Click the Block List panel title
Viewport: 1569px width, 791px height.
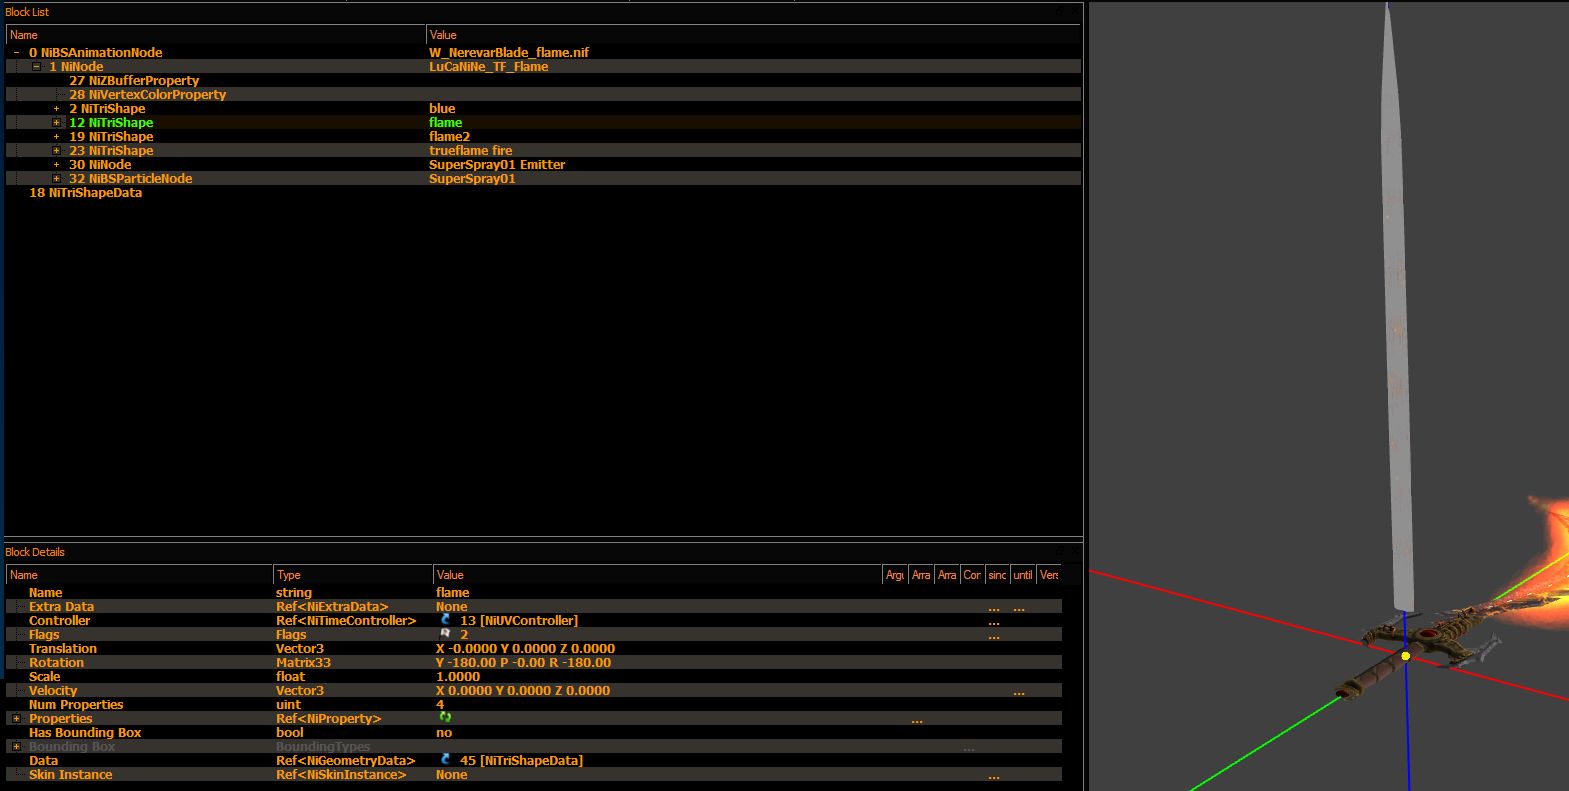coord(27,12)
